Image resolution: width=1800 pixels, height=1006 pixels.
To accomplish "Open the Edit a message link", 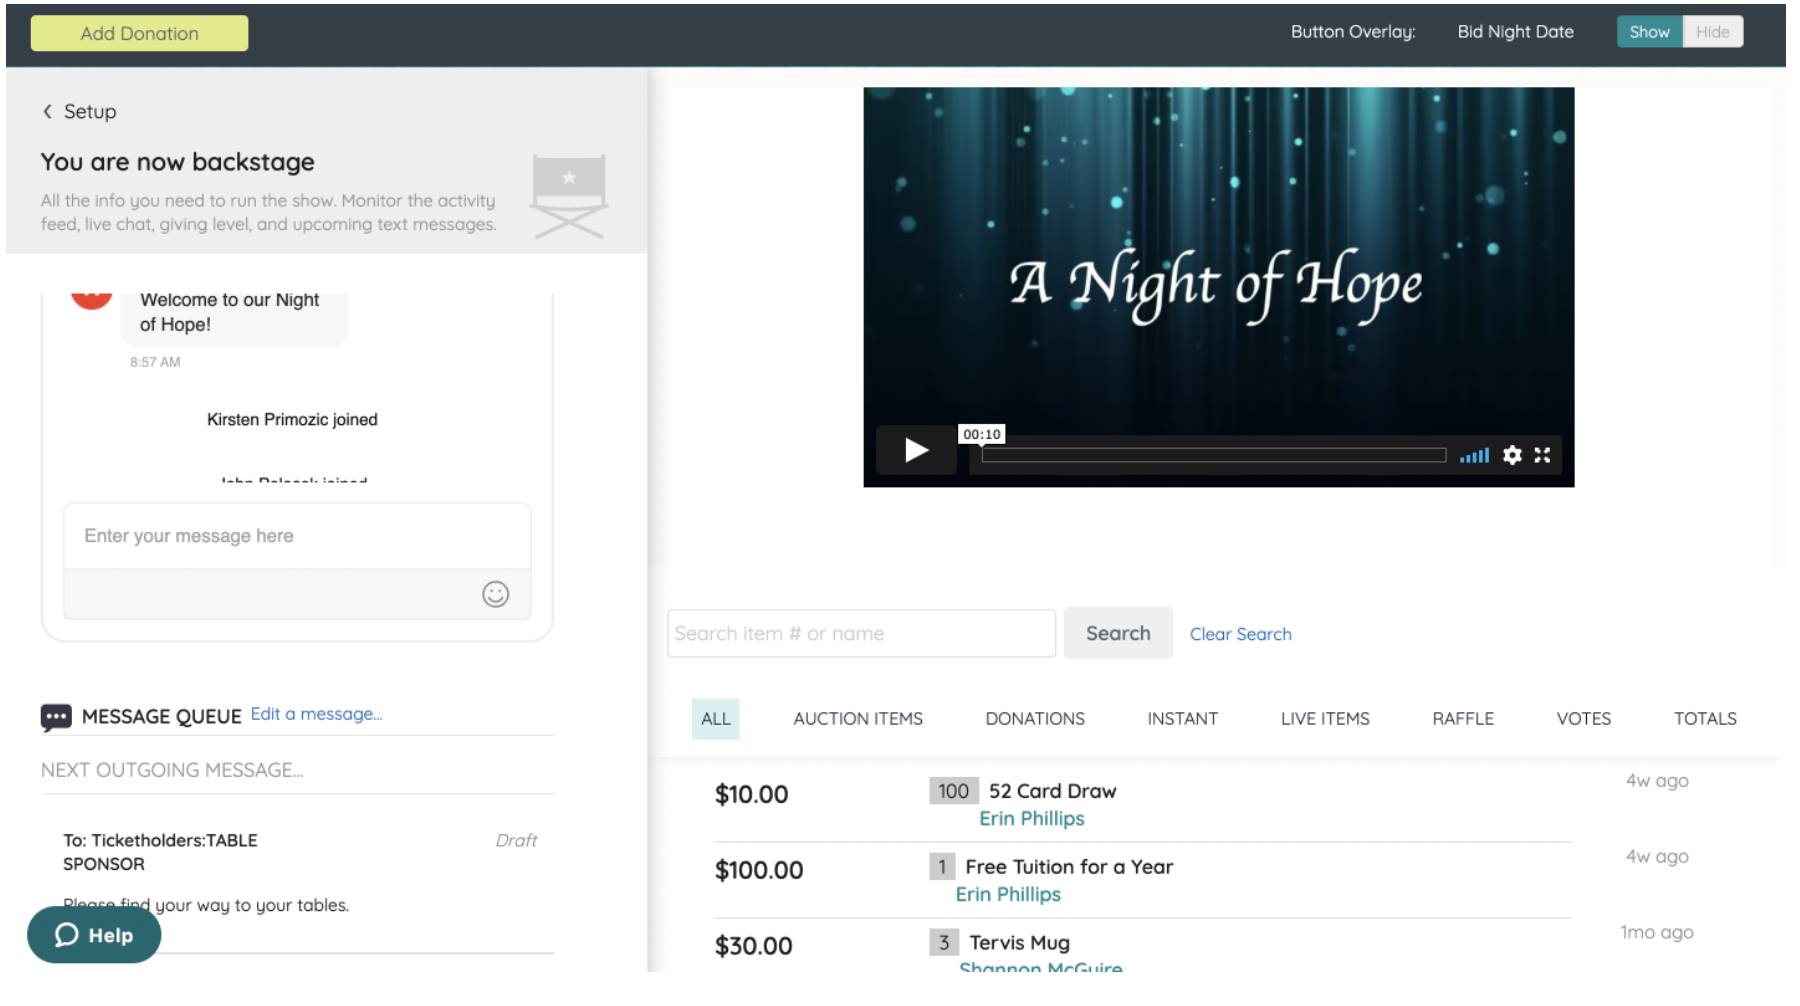I will click(316, 714).
